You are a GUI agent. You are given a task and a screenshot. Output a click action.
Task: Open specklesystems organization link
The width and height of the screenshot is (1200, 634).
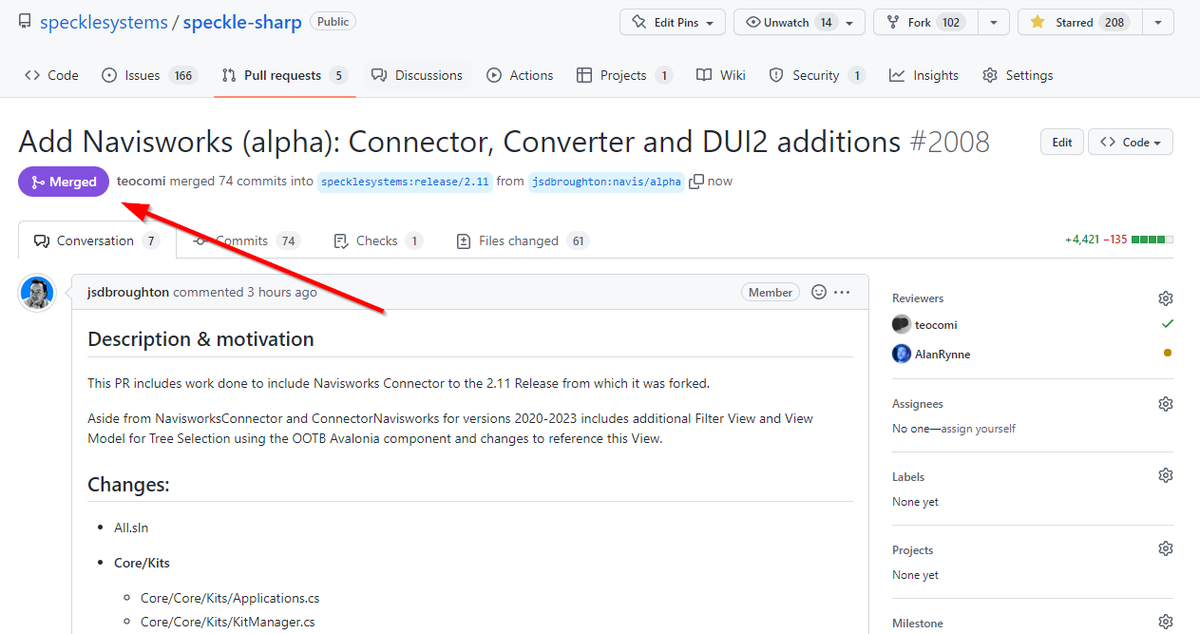tap(104, 22)
